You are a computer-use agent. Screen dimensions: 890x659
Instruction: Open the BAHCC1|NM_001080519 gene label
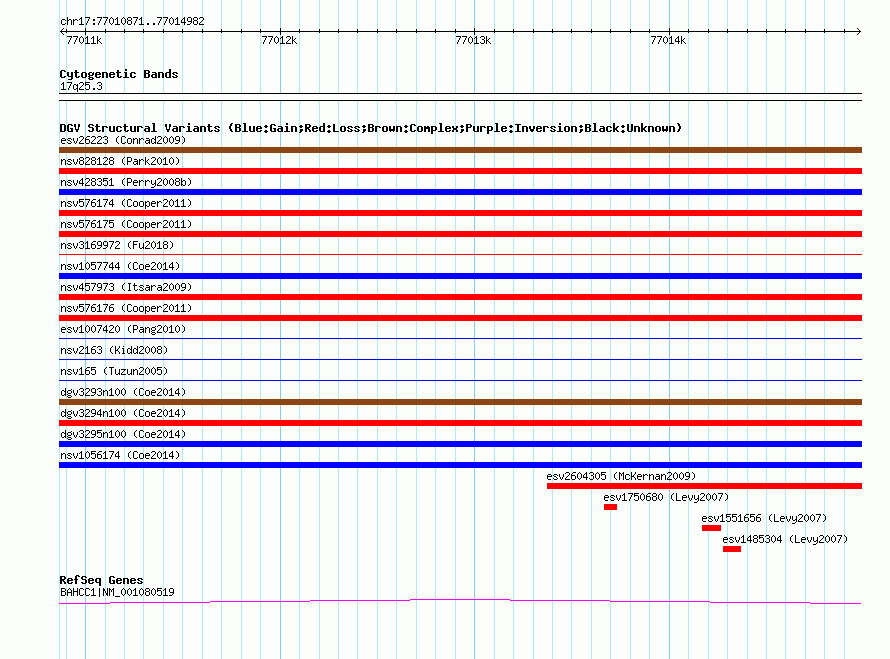117,592
